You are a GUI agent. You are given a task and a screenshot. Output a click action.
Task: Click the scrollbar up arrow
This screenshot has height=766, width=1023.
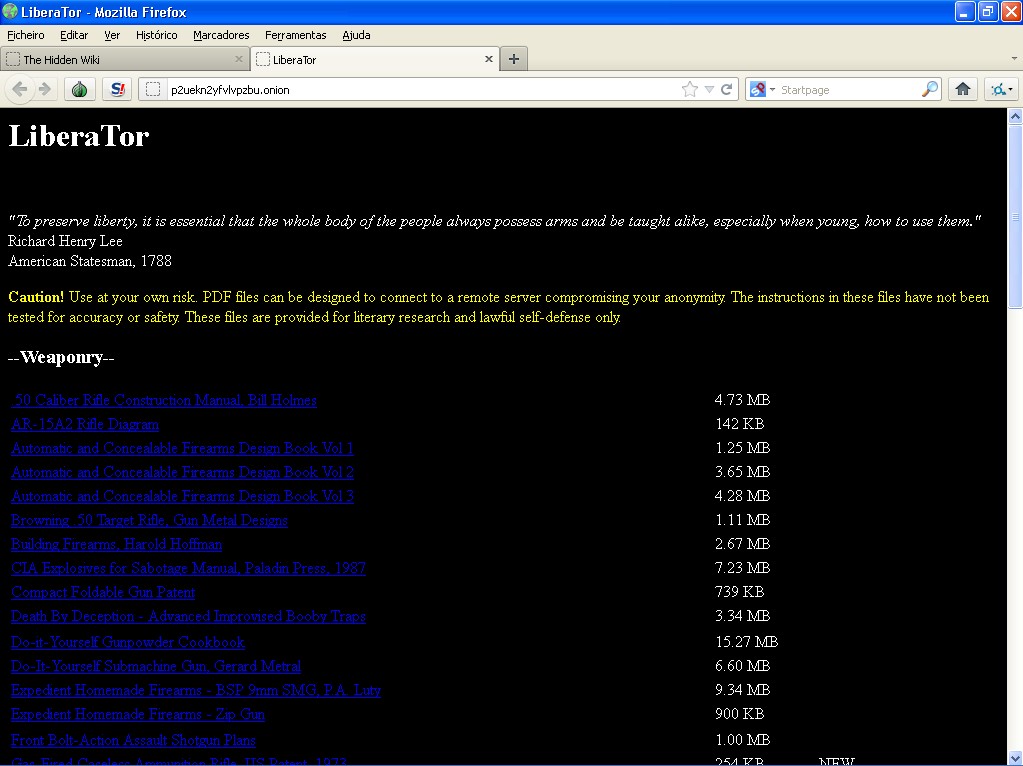point(1015,117)
